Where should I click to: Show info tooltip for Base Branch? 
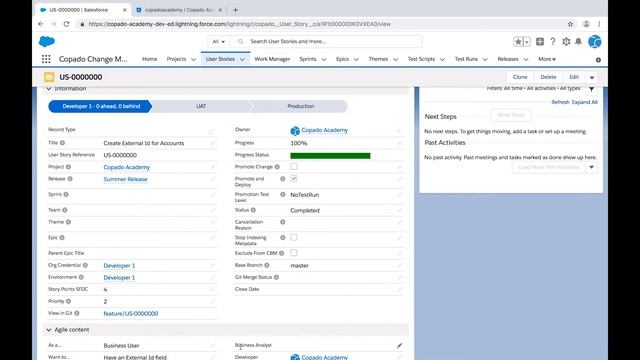267,265
